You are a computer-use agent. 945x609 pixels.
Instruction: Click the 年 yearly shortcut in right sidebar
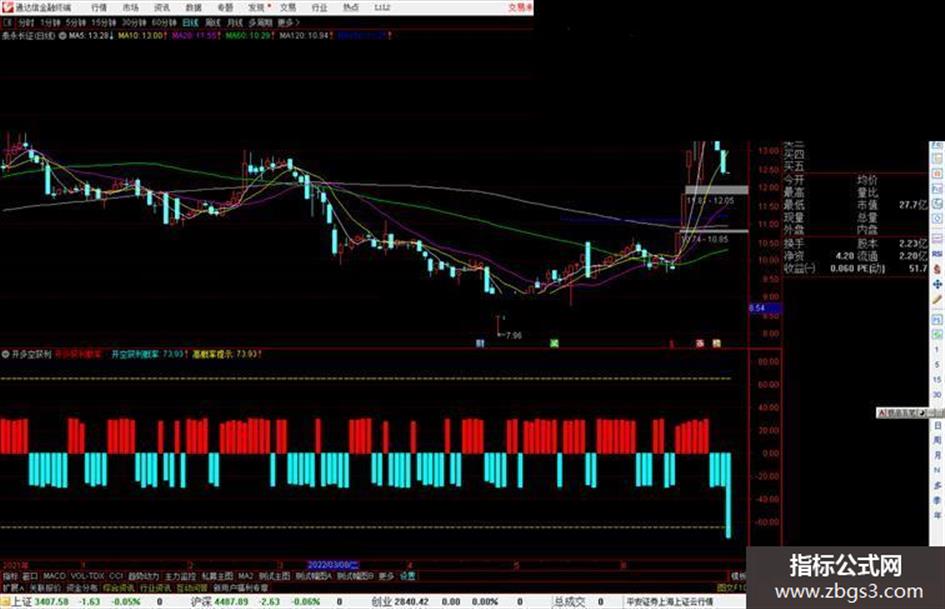point(937,516)
